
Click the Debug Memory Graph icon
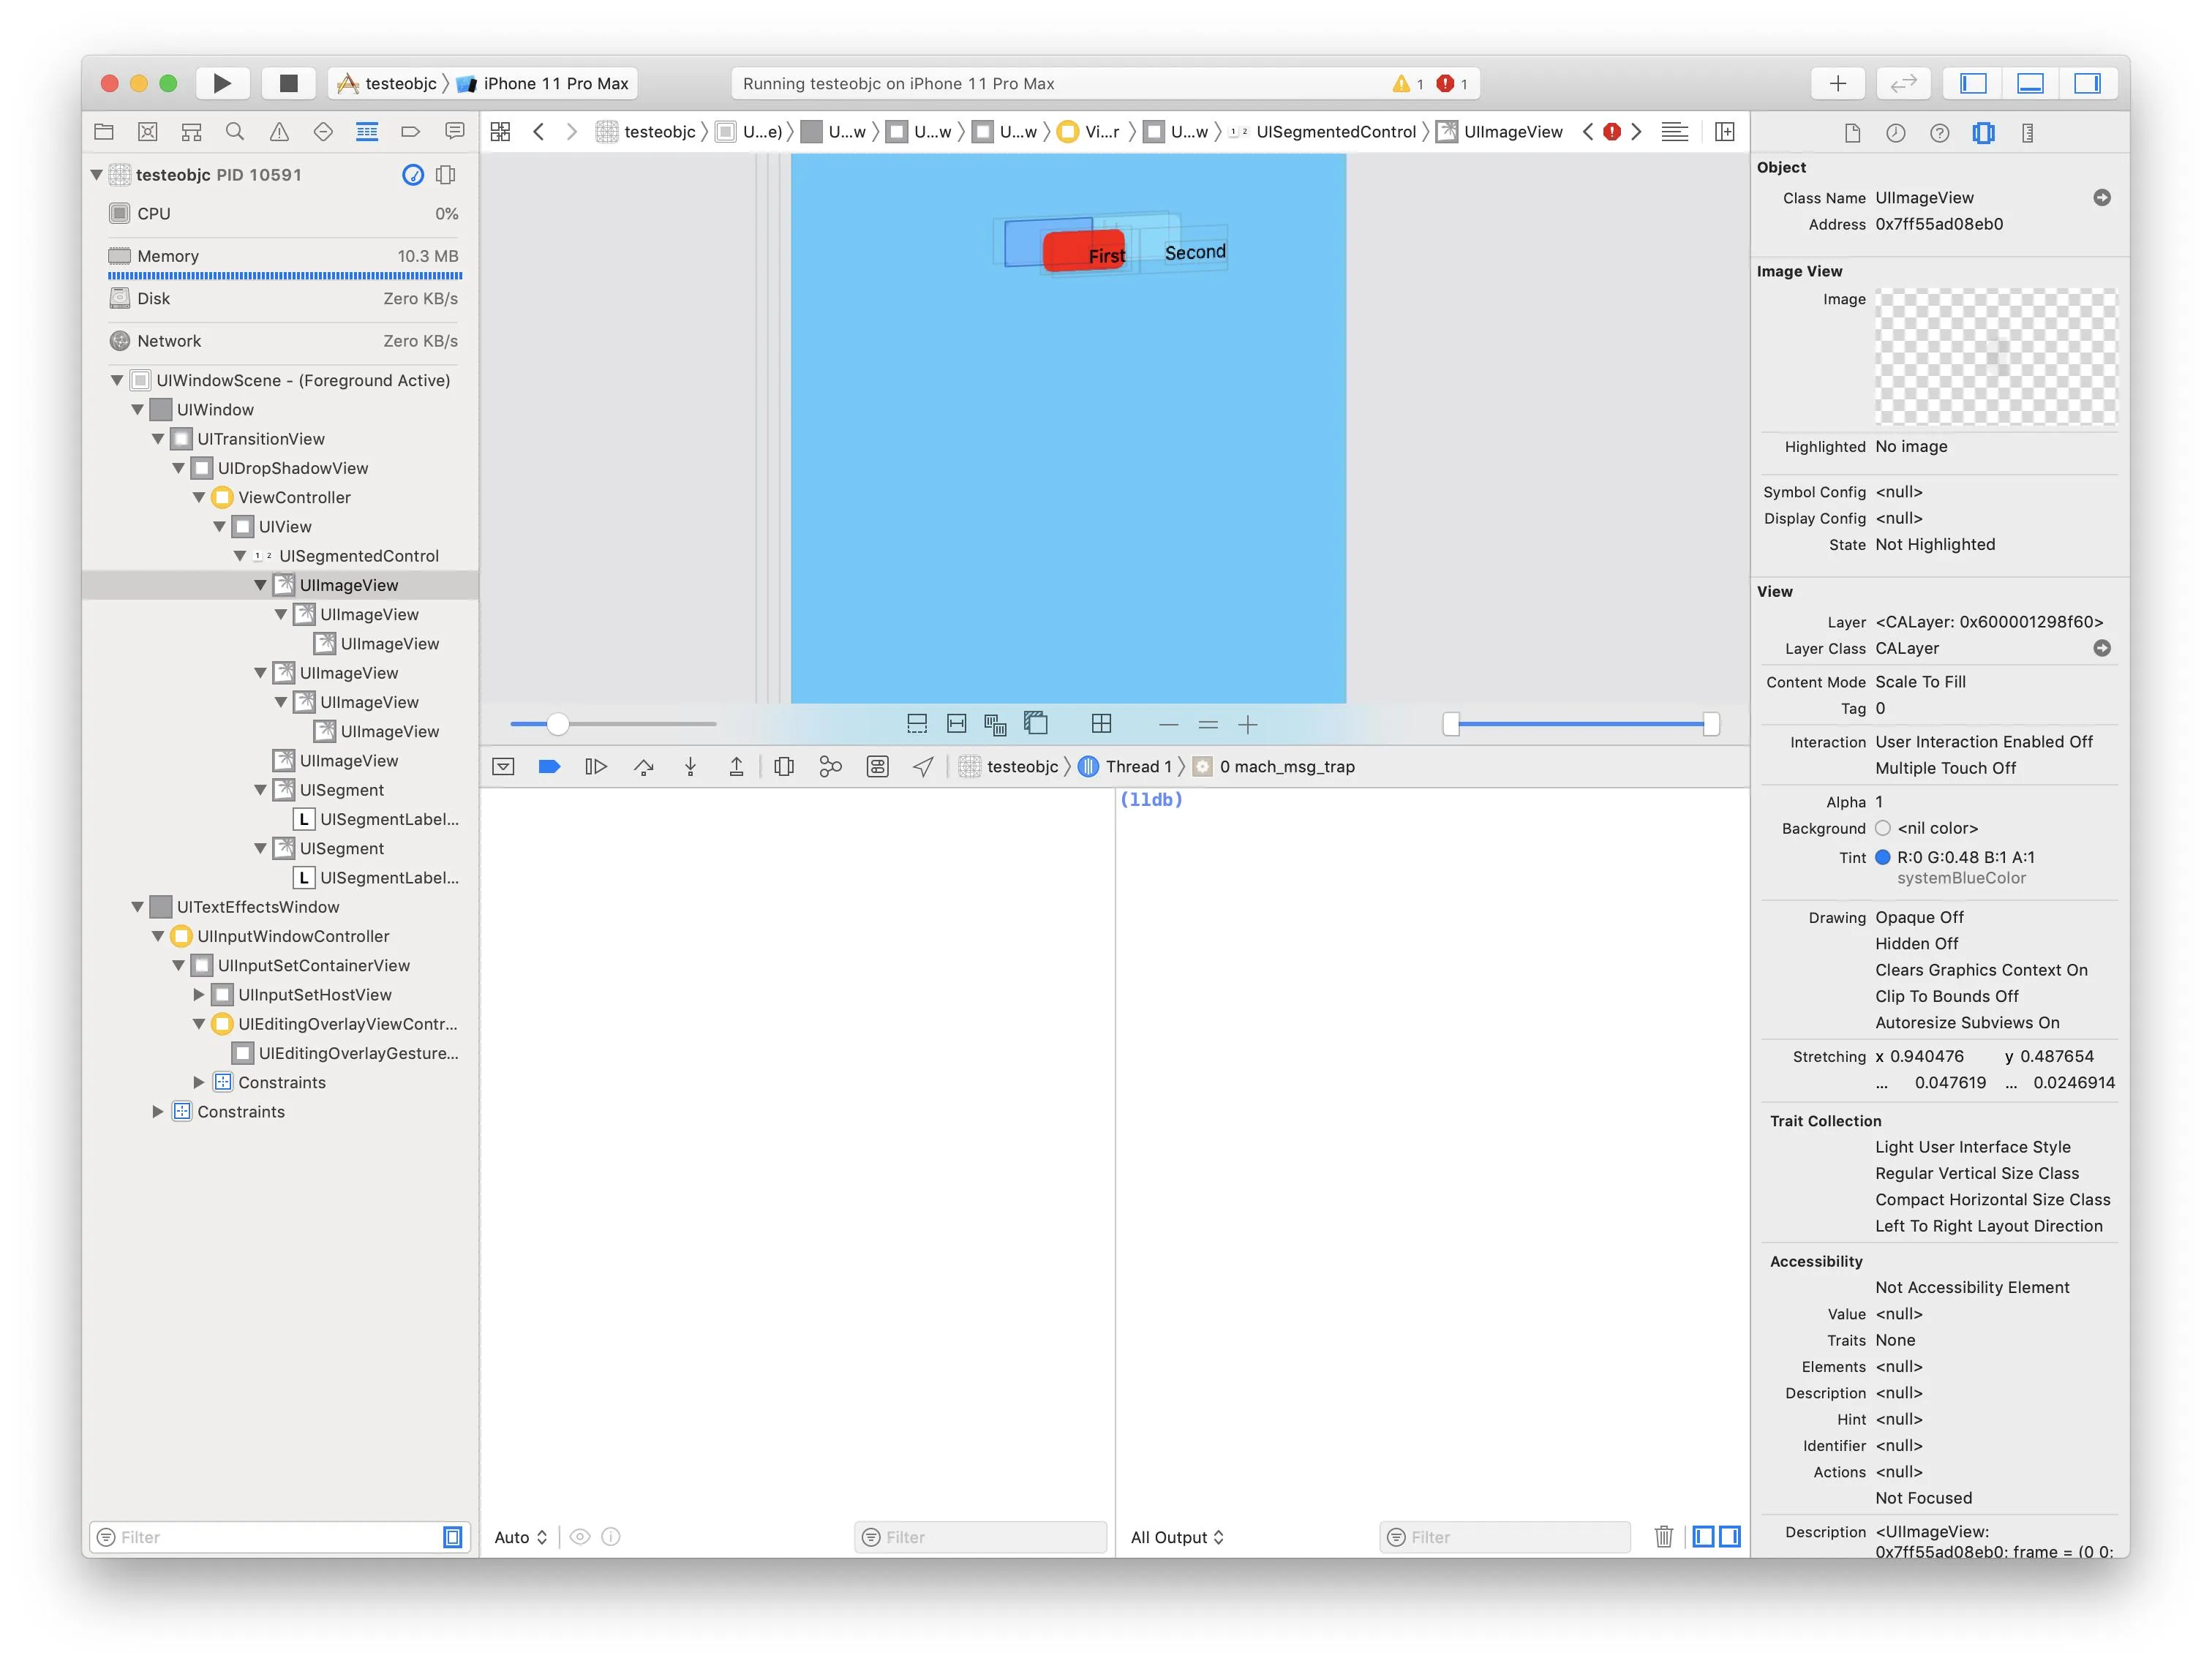click(x=830, y=767)
